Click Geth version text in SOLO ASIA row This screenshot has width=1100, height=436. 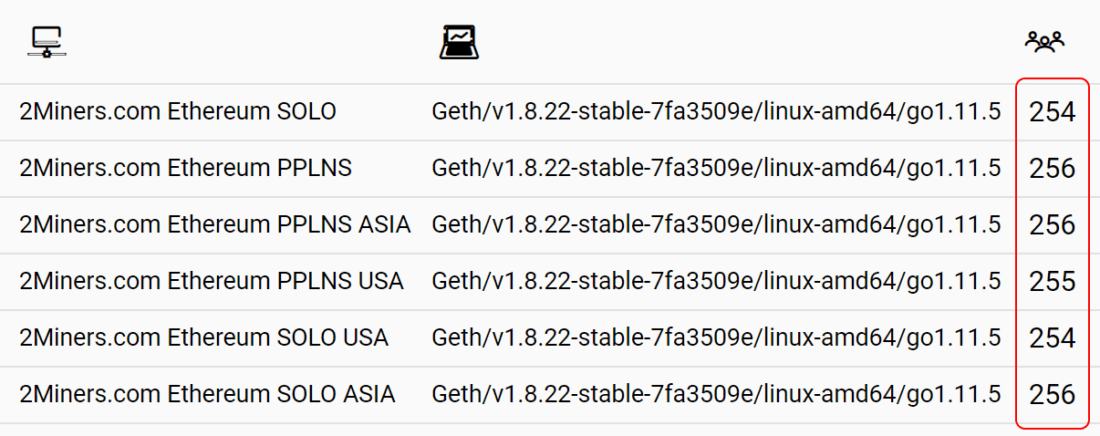(x=716, y=394)
